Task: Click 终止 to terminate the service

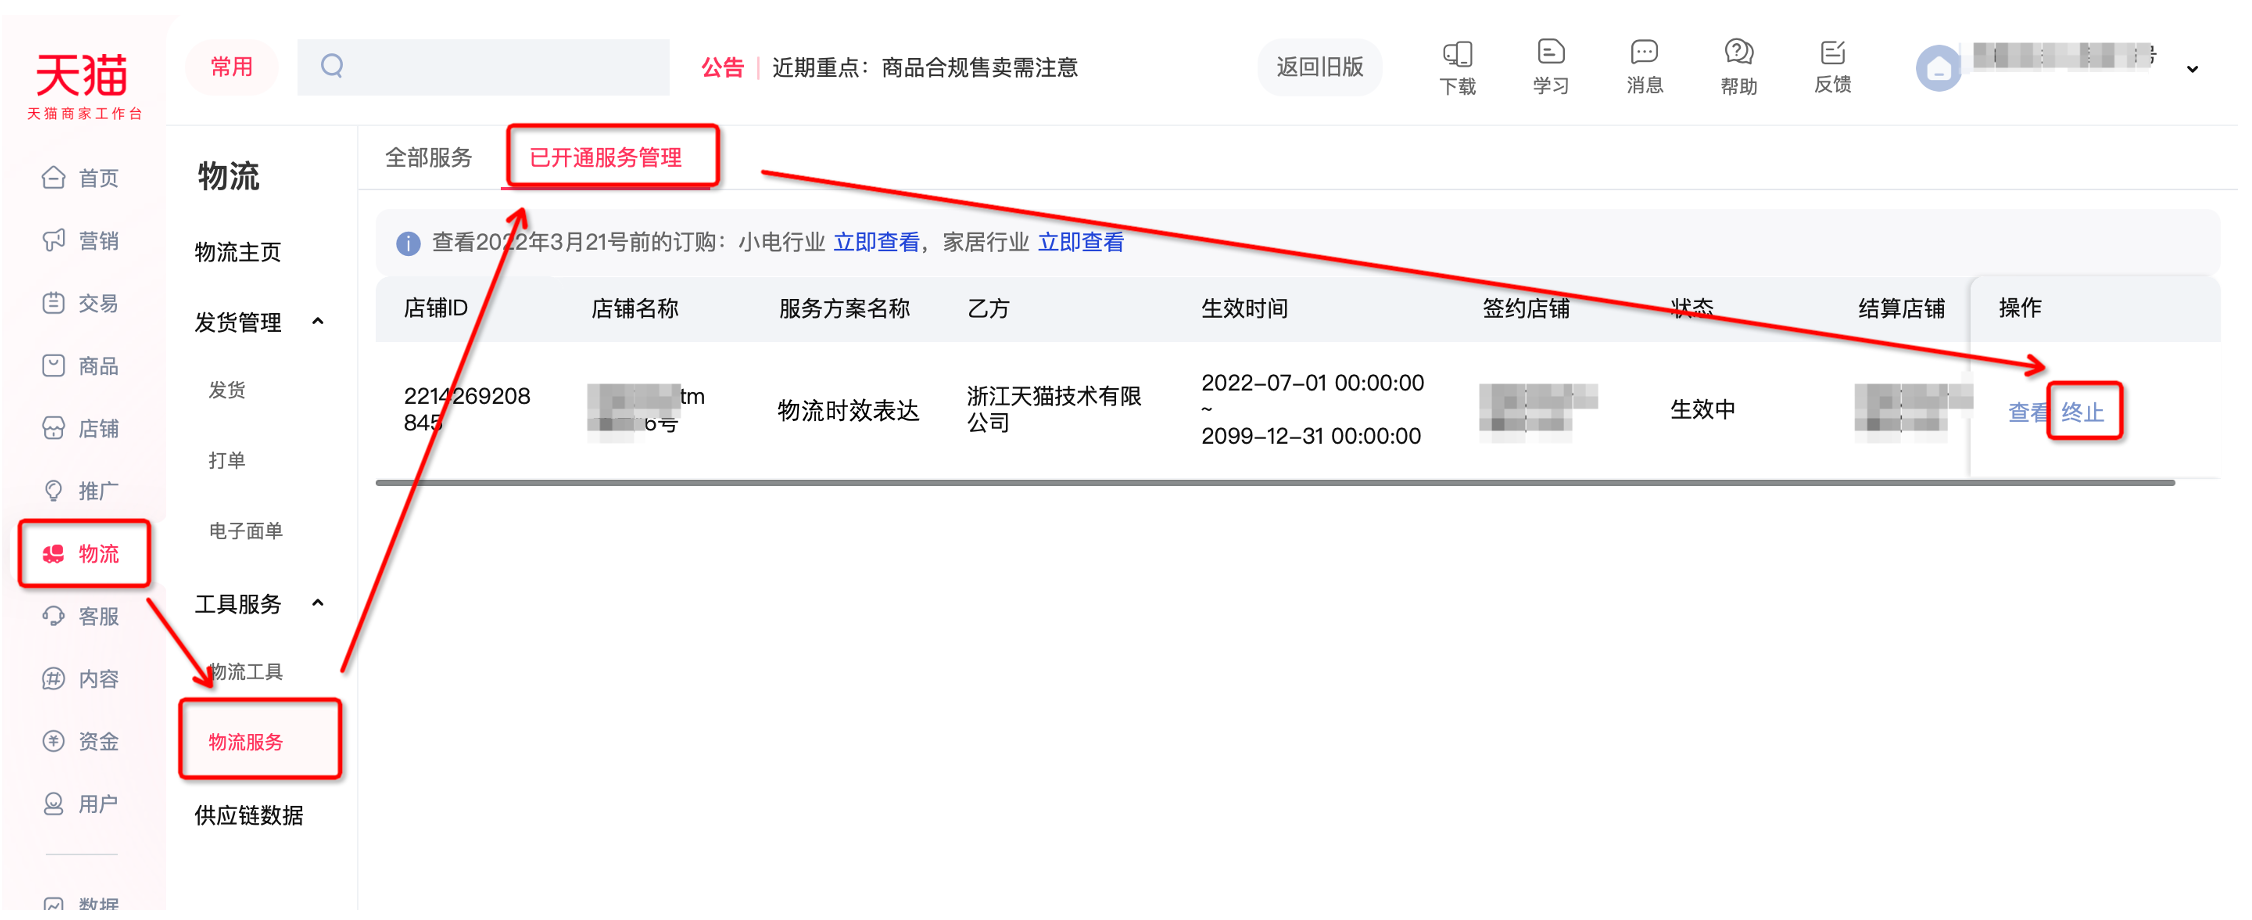Action: (x=2083, y=412)
